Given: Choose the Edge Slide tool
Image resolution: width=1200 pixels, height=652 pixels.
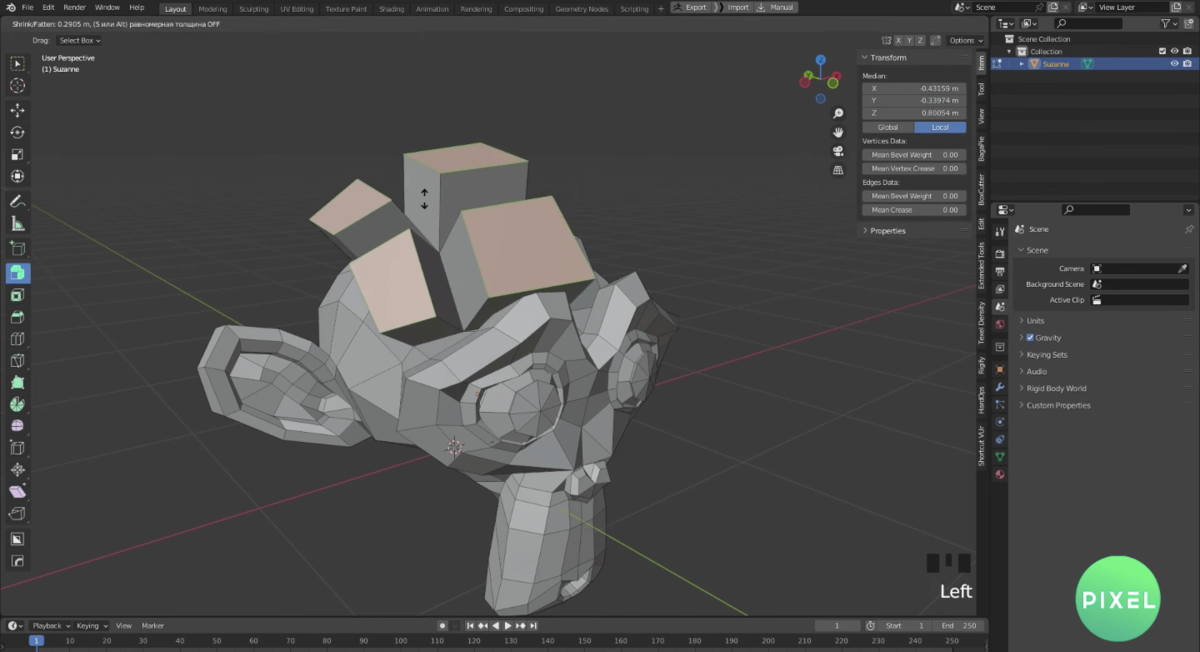Looking at the screenshot, I should (x=17, y=448).
